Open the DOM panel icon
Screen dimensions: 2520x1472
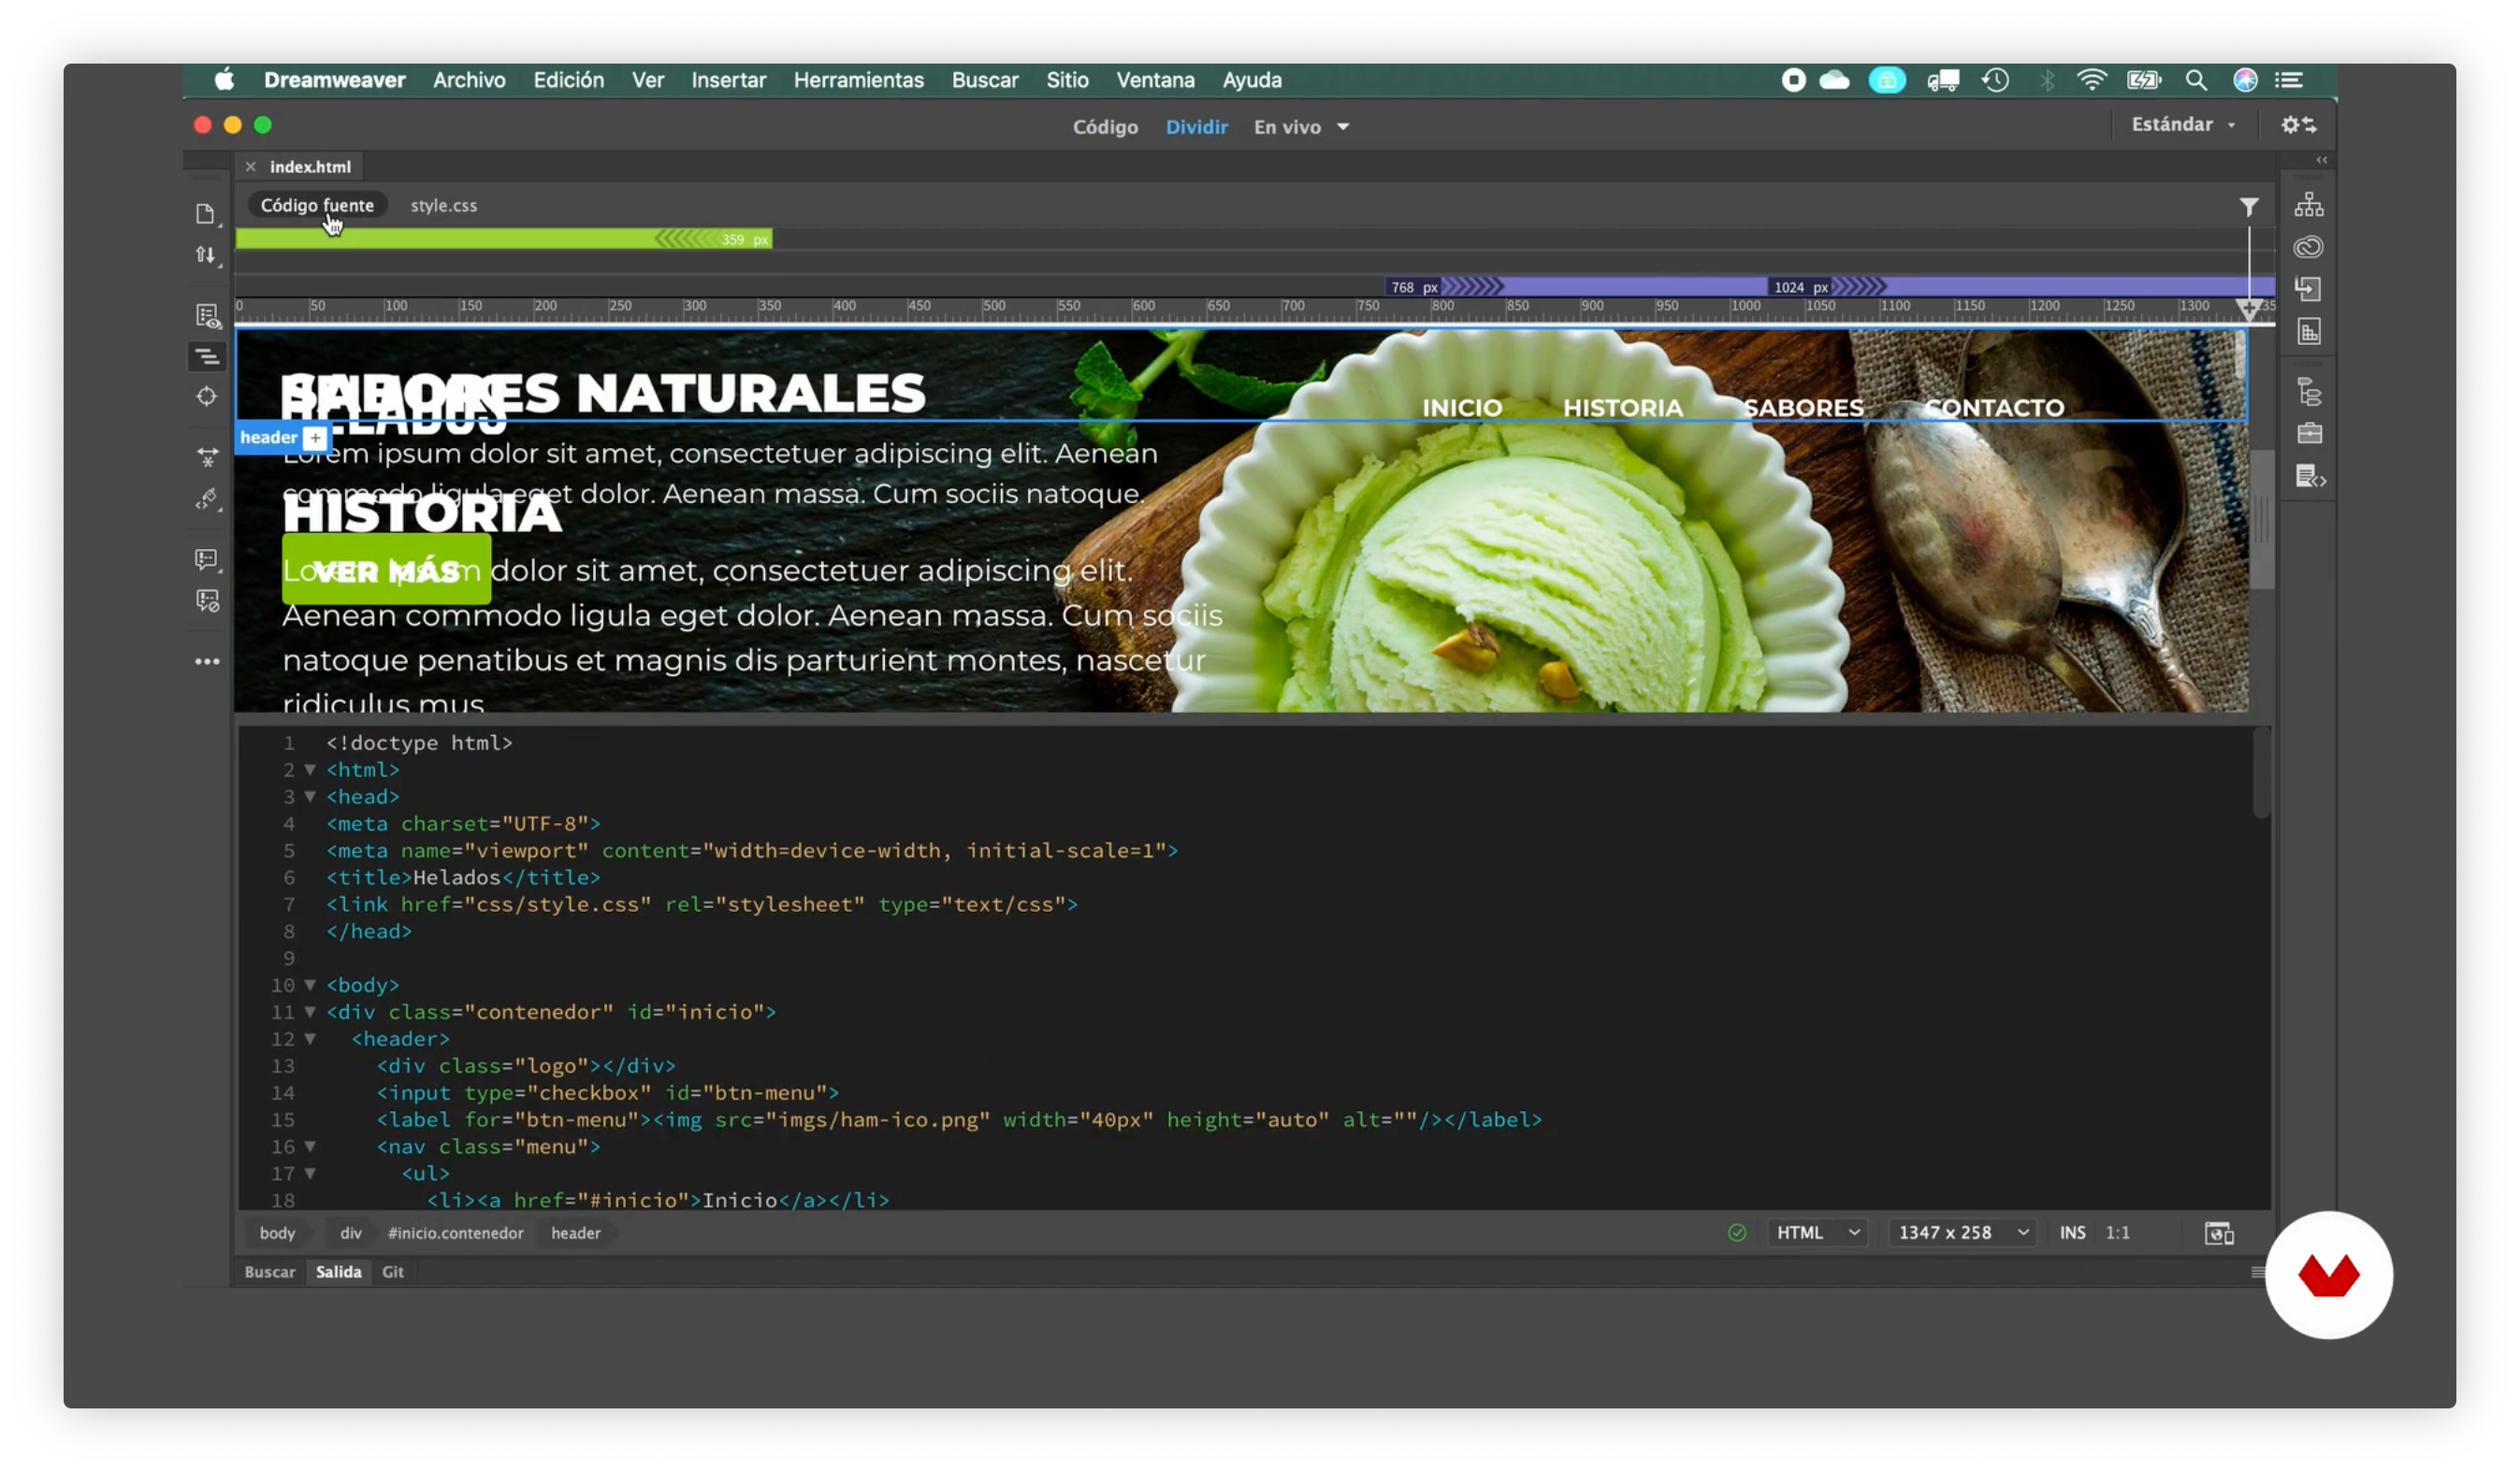(2308, 392)
